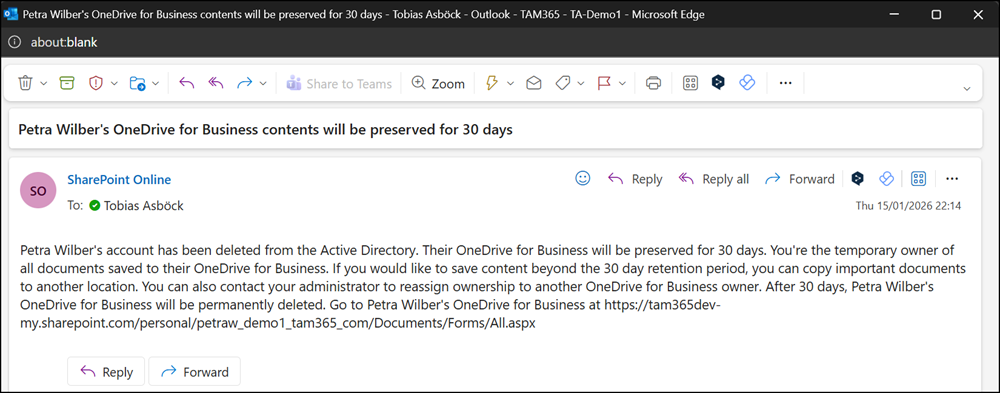Click the timestamp Thu 15/01/2026 22:14

point(908,206)
